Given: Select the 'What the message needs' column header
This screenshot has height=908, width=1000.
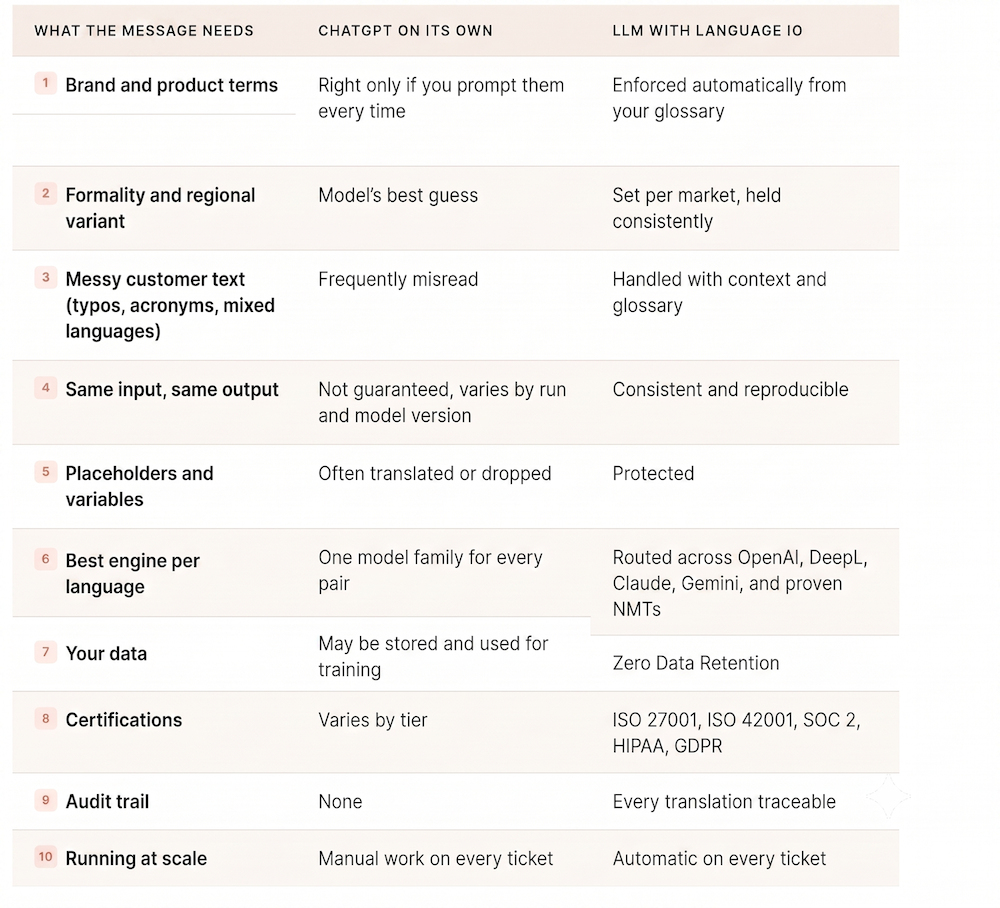Looking at the screenshot, I should click(x=144, y=31).
